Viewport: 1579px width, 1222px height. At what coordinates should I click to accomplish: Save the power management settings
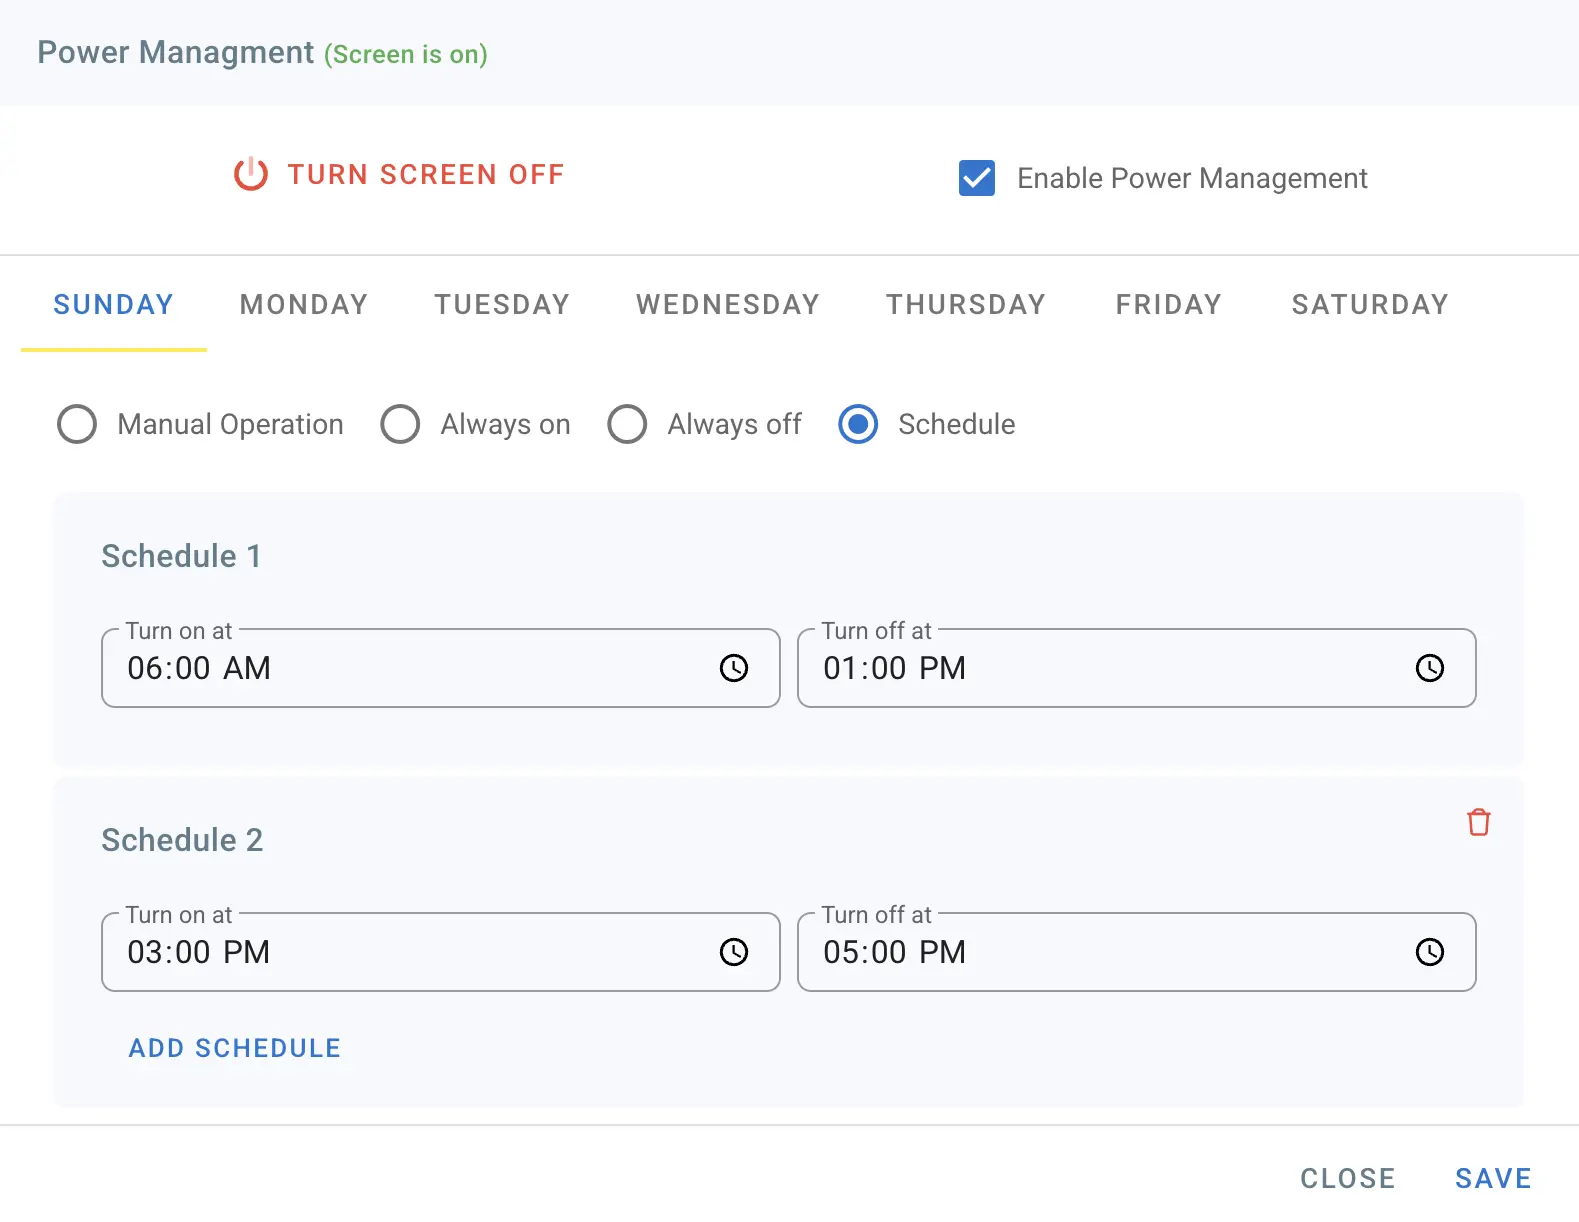(1492, 1178)
